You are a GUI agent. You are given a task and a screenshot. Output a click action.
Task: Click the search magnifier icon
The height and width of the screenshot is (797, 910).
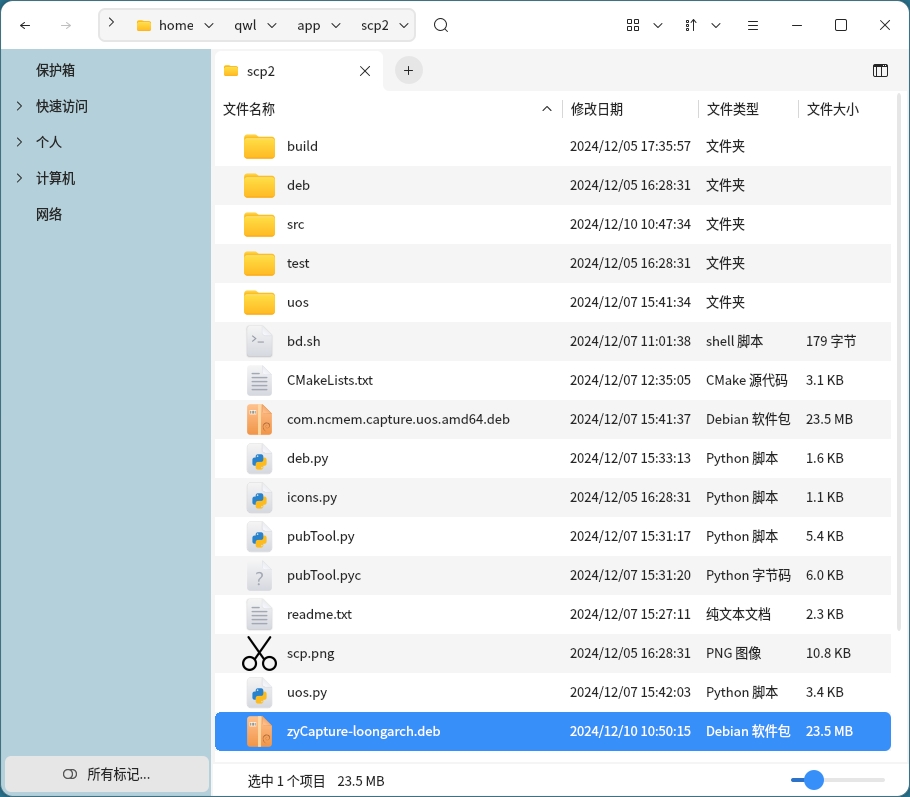[x=441, y=26]
